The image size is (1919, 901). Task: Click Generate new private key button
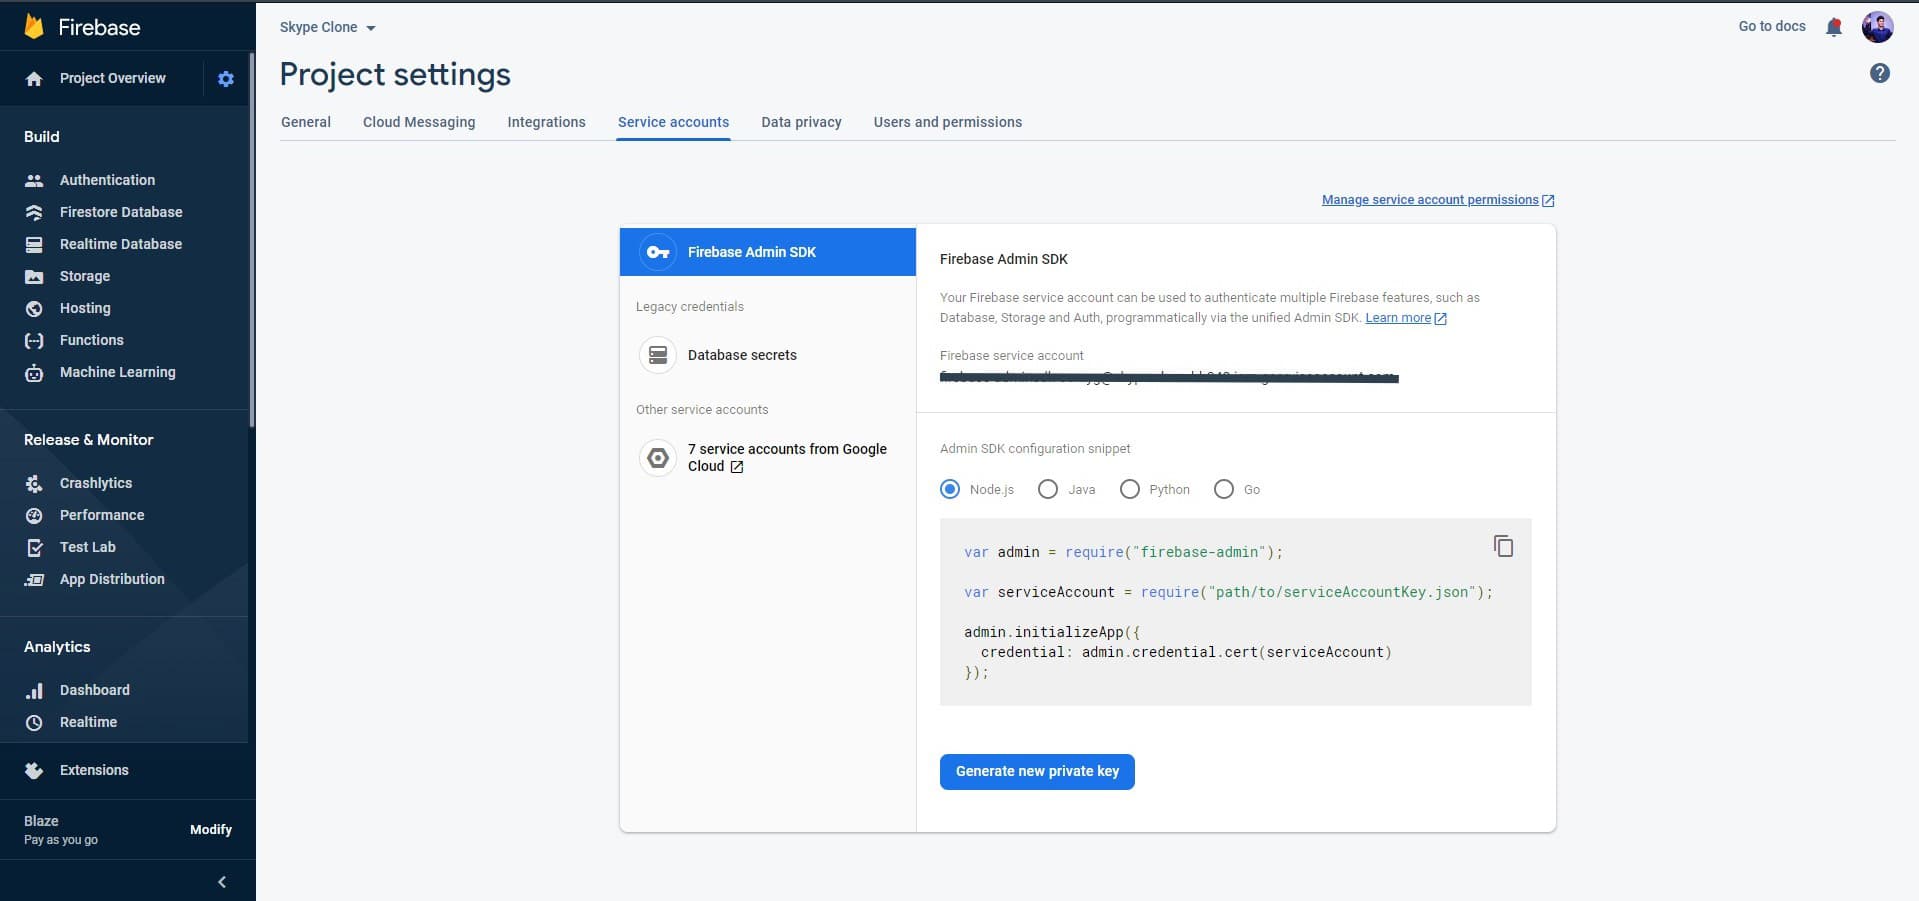pos(1037,771)
